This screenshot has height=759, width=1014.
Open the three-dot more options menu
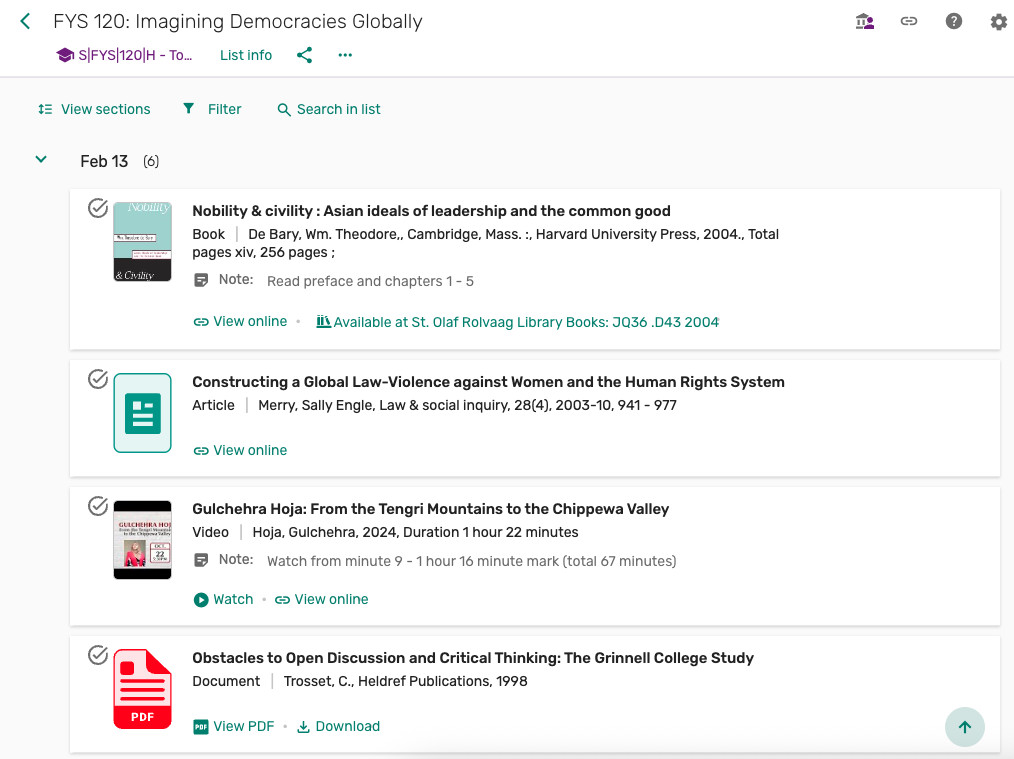[345, 55]
